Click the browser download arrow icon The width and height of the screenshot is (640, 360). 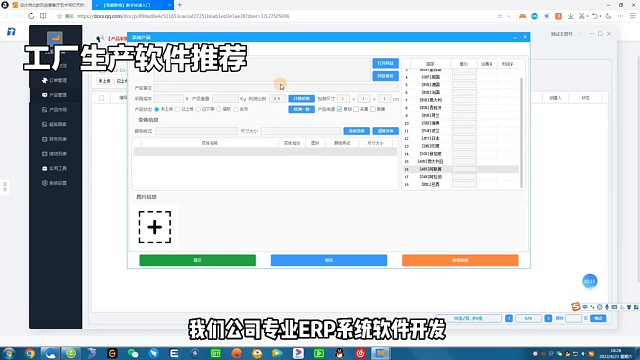click(571, 16)
